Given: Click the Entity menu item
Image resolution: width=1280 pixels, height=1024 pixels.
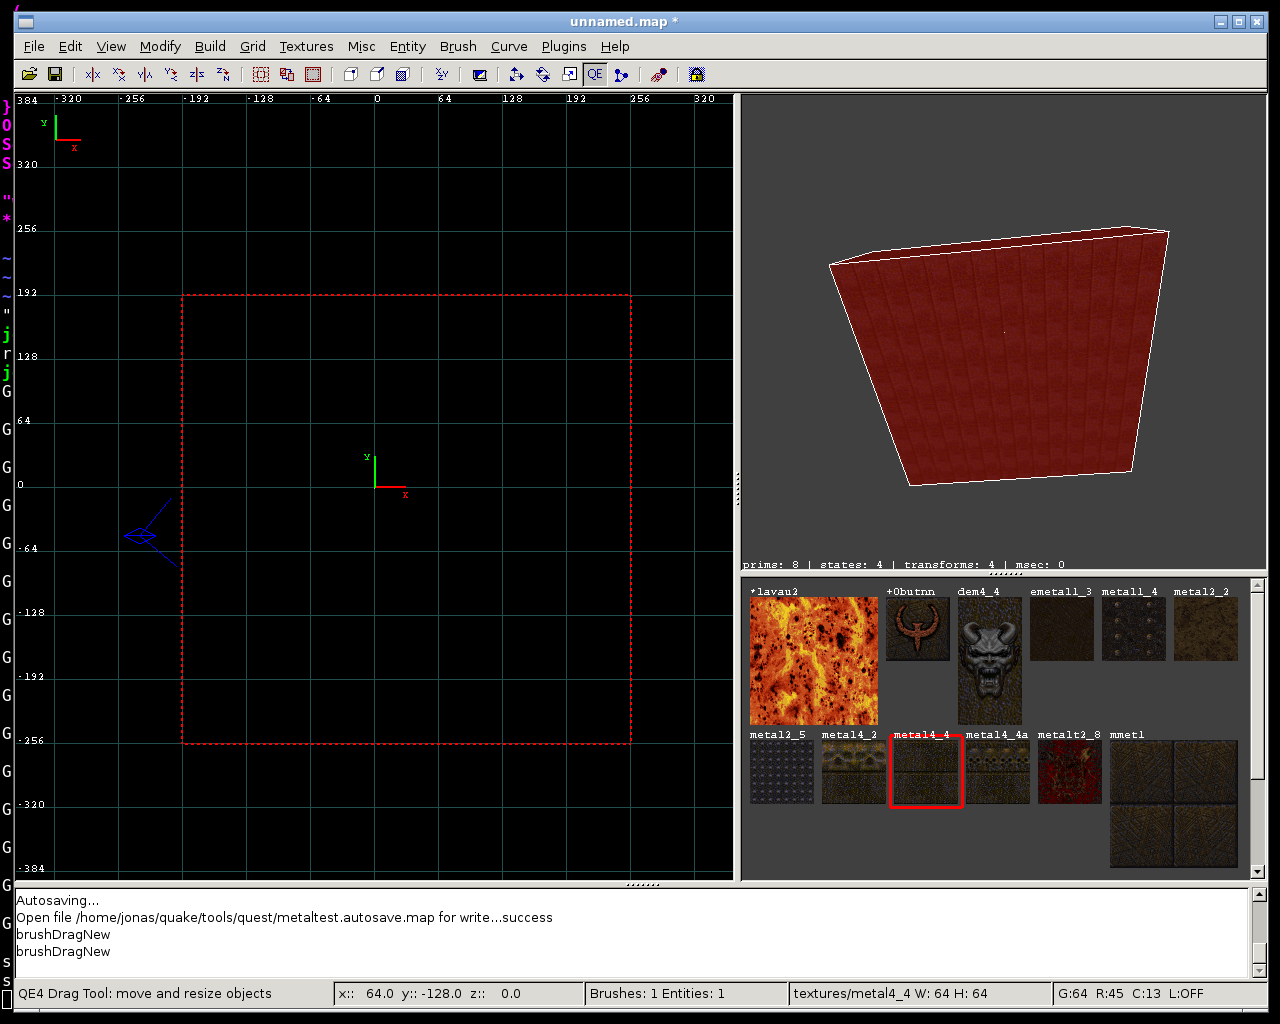Looking at the screenshot, I should click(407, 46).
